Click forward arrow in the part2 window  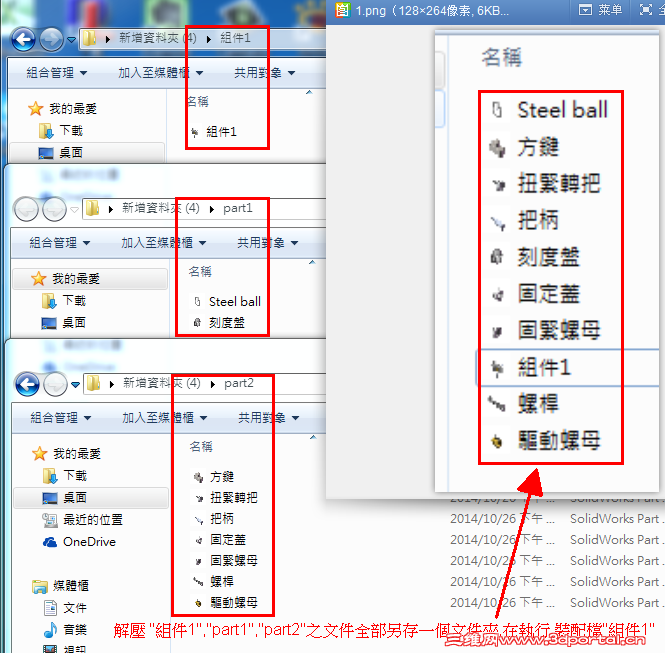55,384
